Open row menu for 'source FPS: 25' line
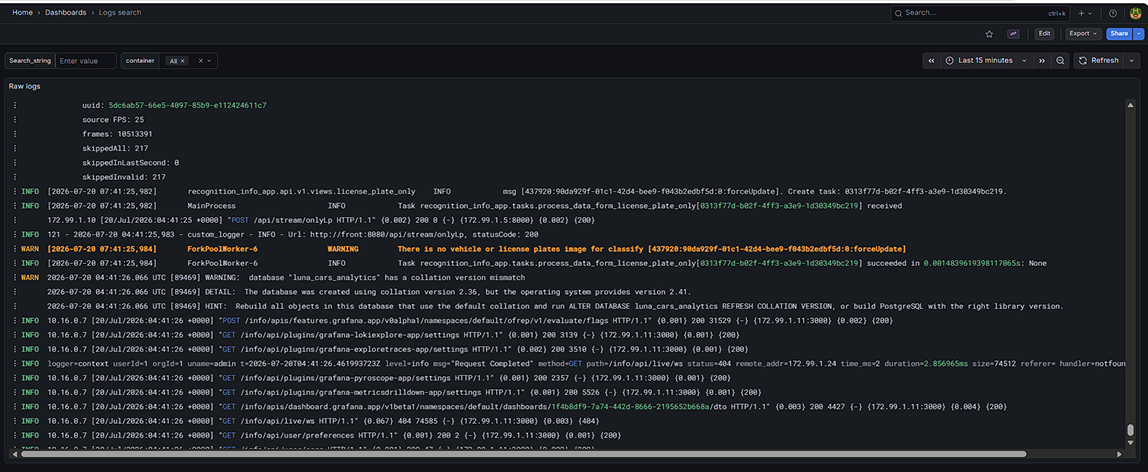The width and height of the screenshot is (1148, 472). [x=14, y=119]
